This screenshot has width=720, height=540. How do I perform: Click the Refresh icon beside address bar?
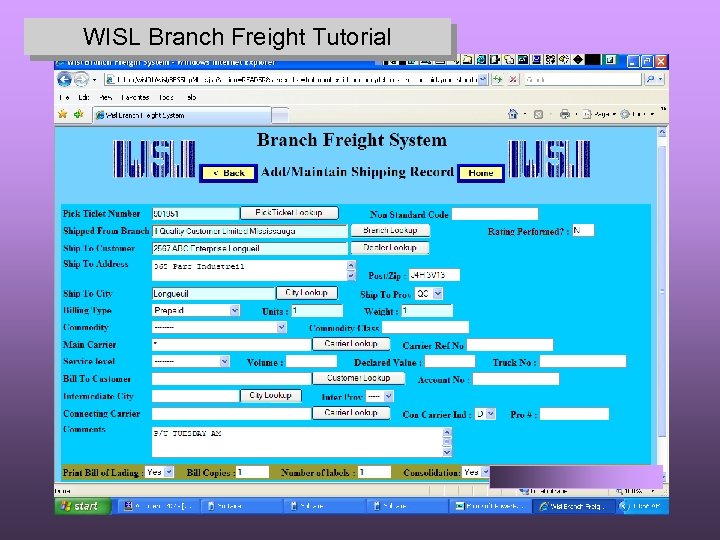498,79
